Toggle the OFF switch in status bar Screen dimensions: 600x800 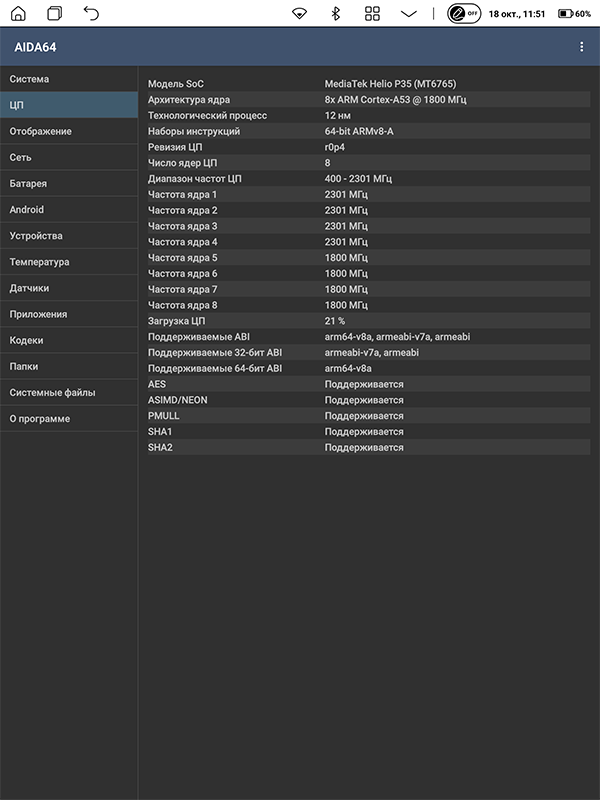[464, 13]
